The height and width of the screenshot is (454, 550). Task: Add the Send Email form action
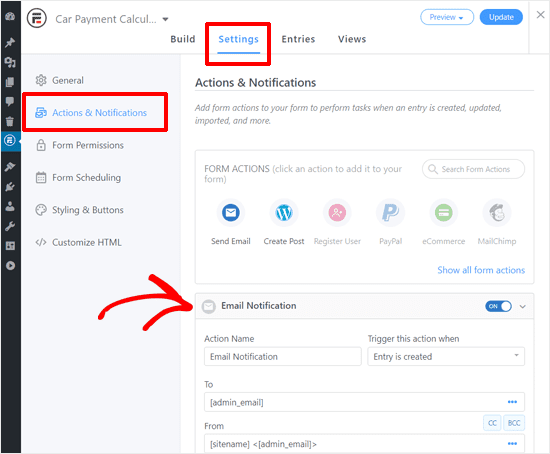(x=230, y=213)
